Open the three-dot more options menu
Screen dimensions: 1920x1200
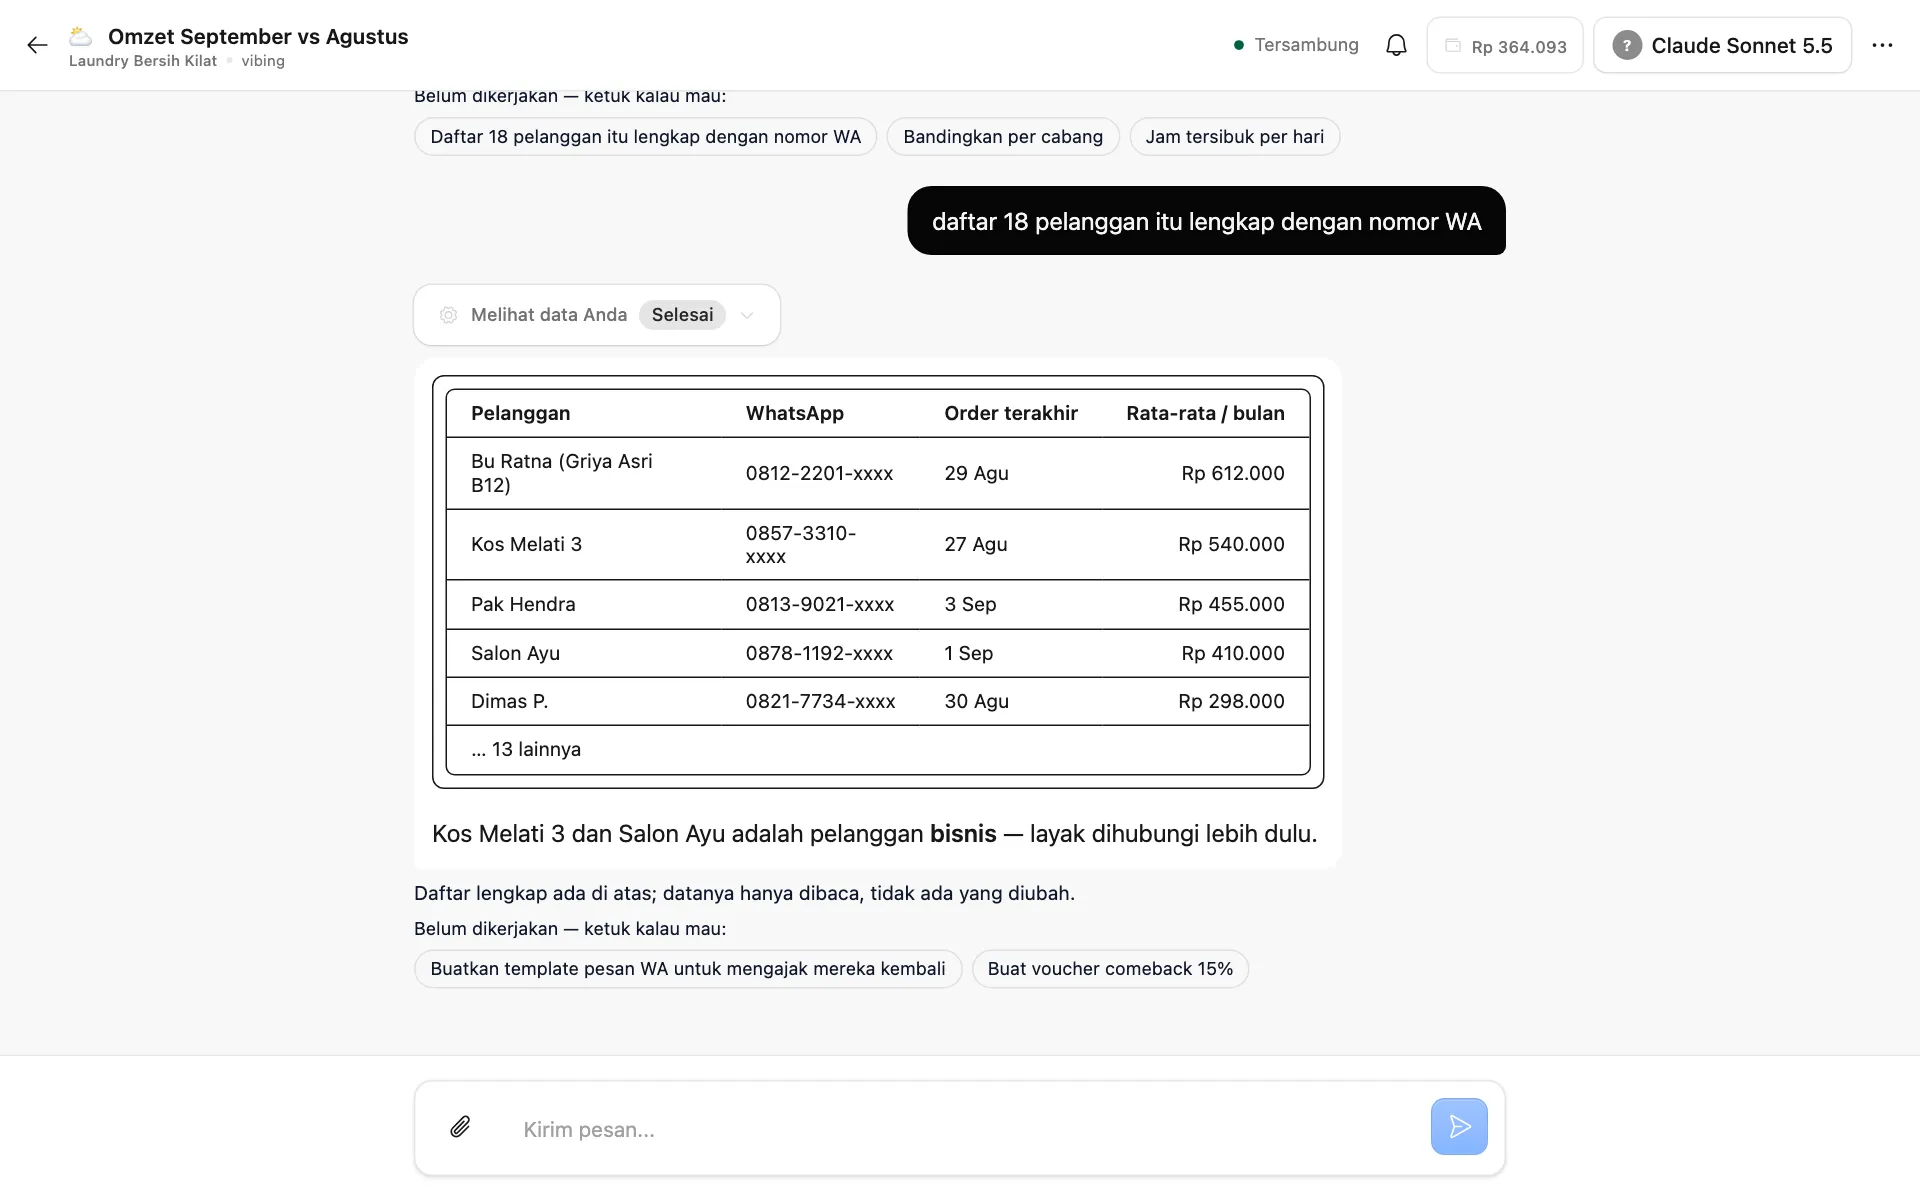click(x=1882, y=45)
